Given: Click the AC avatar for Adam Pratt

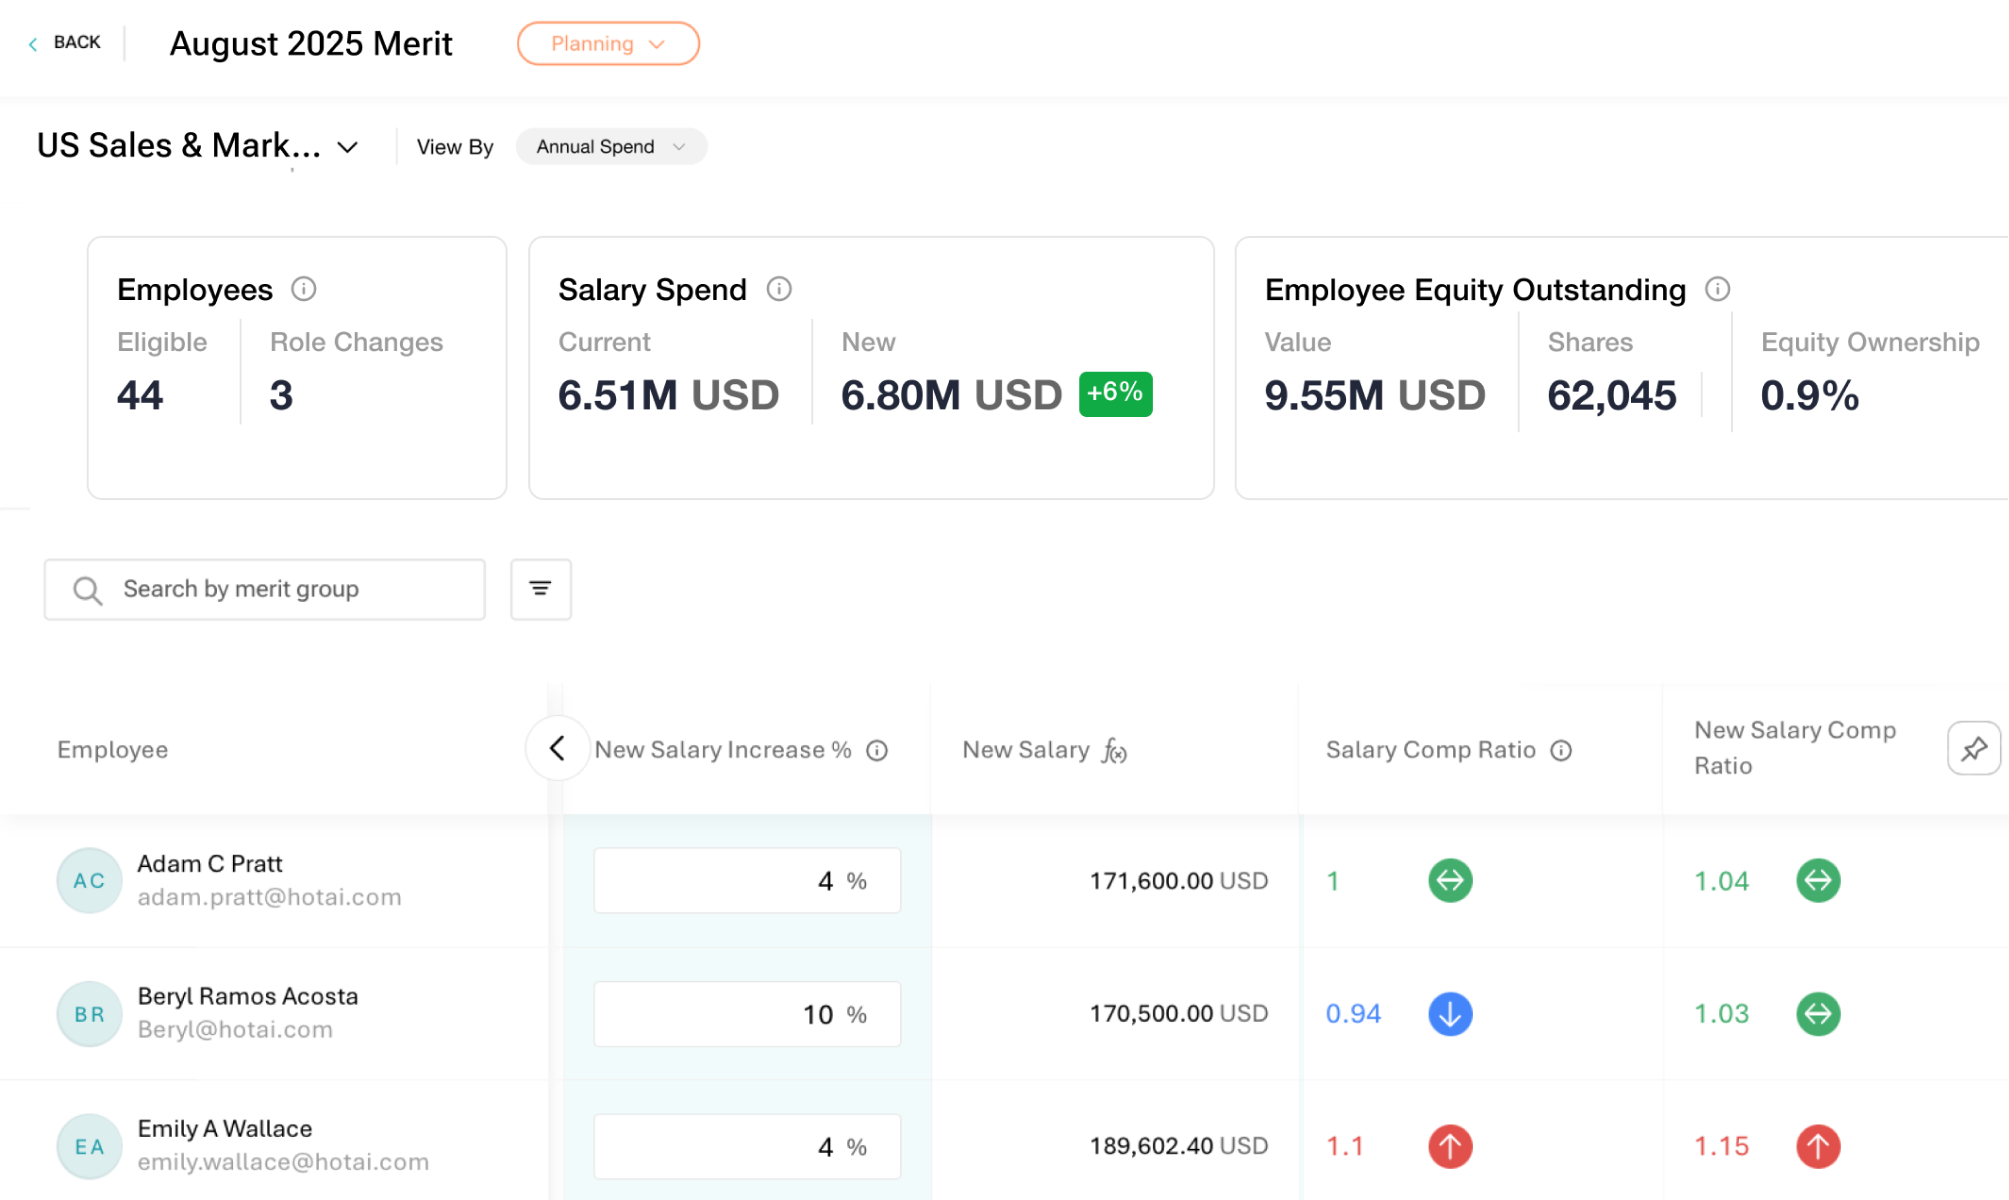Looking at the screenshot, I should [89, 881].
